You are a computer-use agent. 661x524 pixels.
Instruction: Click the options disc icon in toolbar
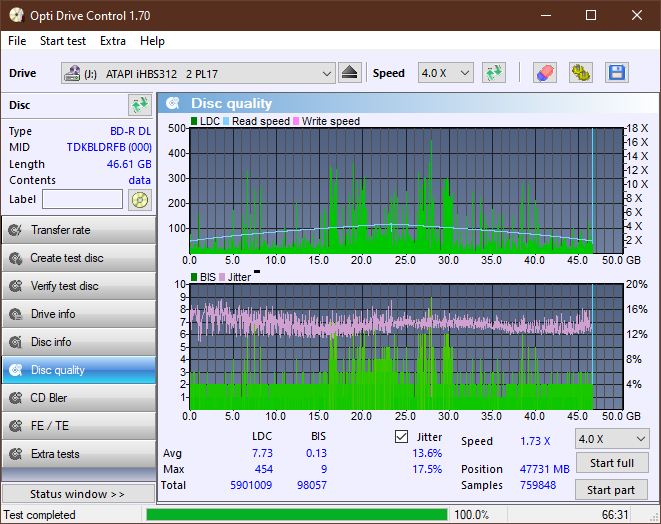(580, 73)
